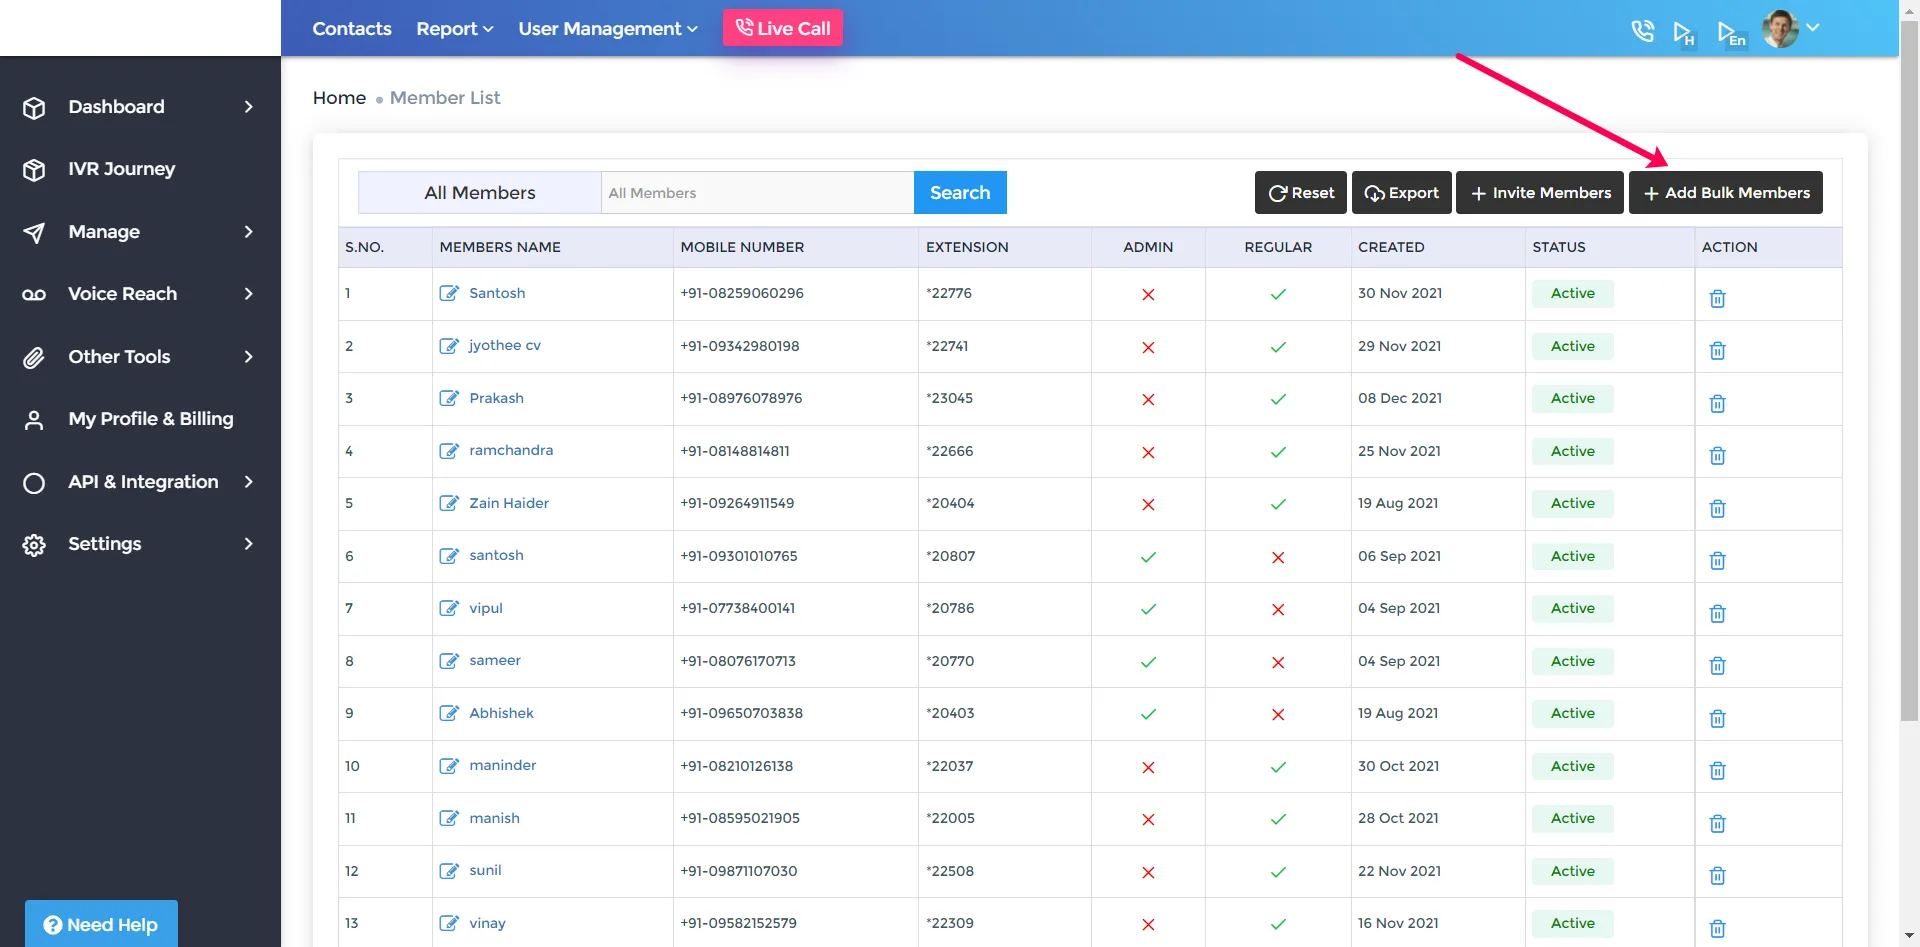This screenshot has width=1920, height=947.
Task: Edit Zain Haider via pencil icon
Action: pos(449,503)
